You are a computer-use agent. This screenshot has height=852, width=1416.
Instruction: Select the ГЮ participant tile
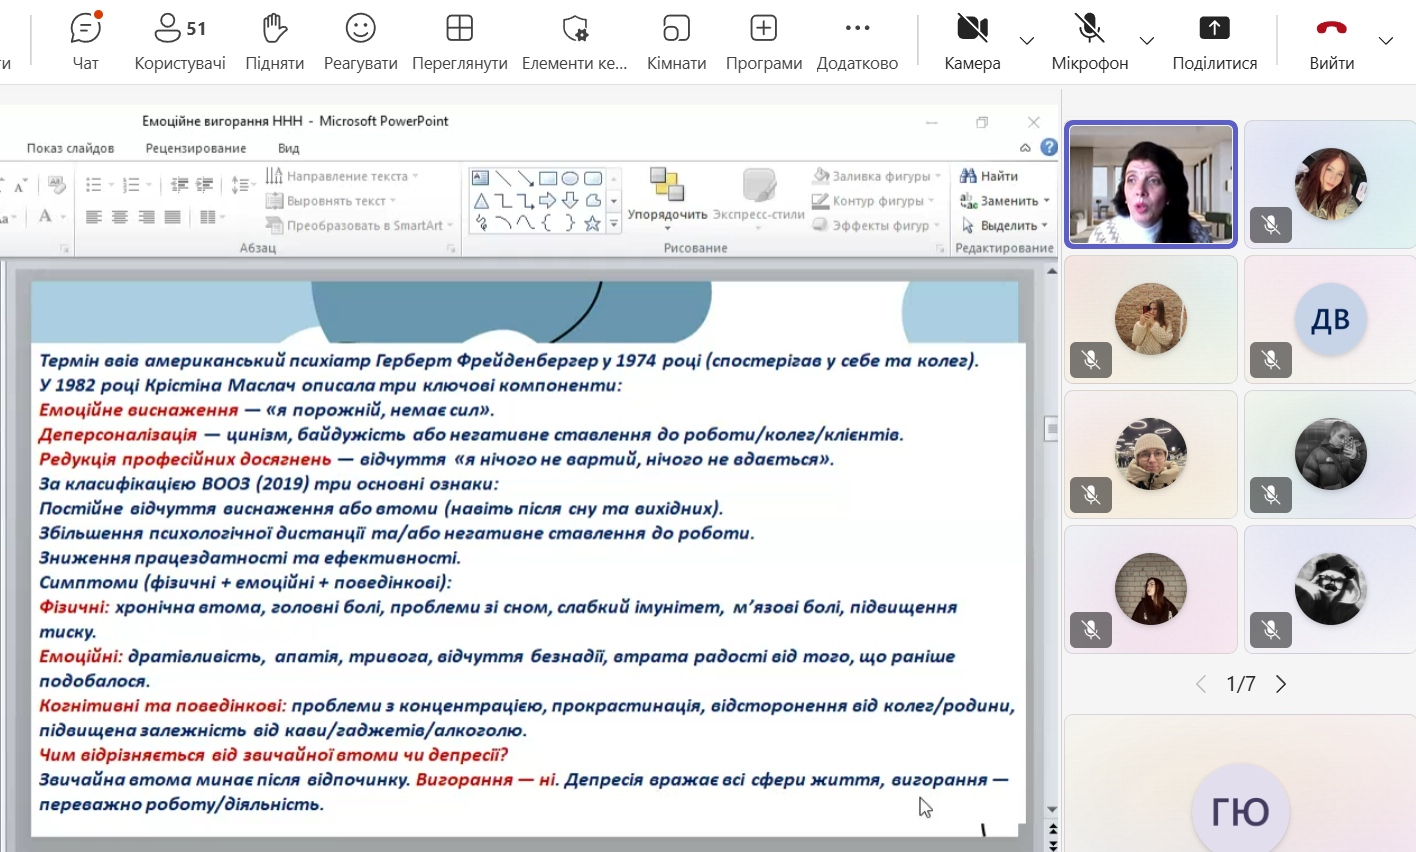click(x=1240, y=790)
